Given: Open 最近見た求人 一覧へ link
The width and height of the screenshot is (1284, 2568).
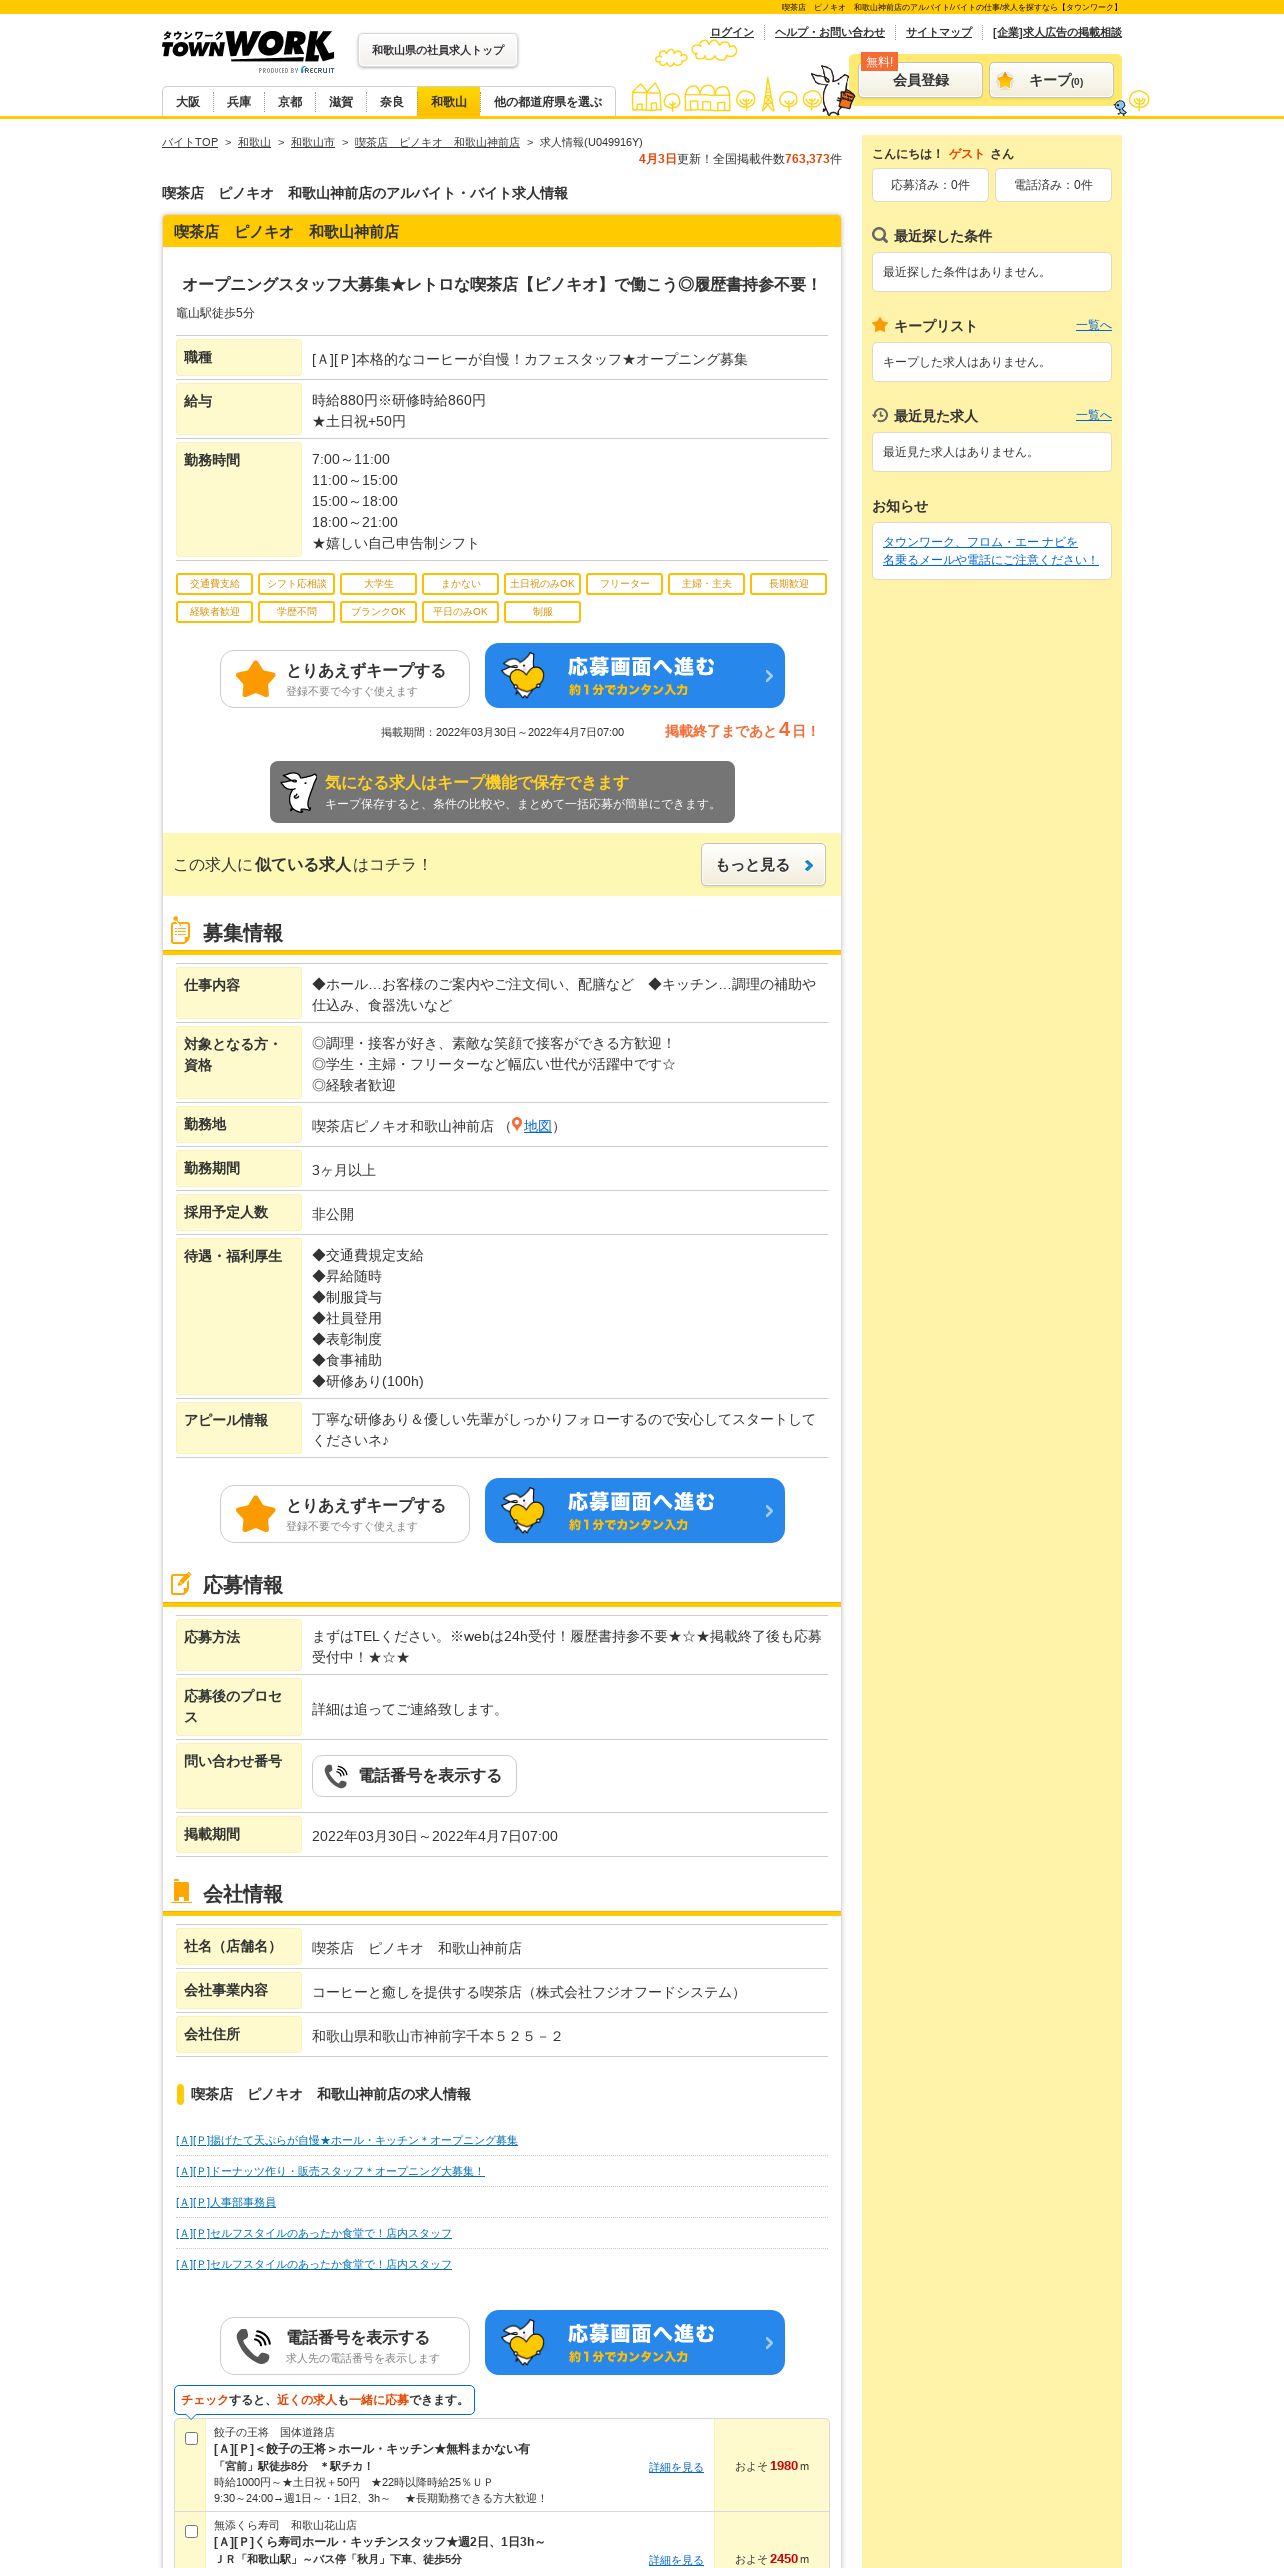Looking at the screenshot, I should coord(1093,415).
